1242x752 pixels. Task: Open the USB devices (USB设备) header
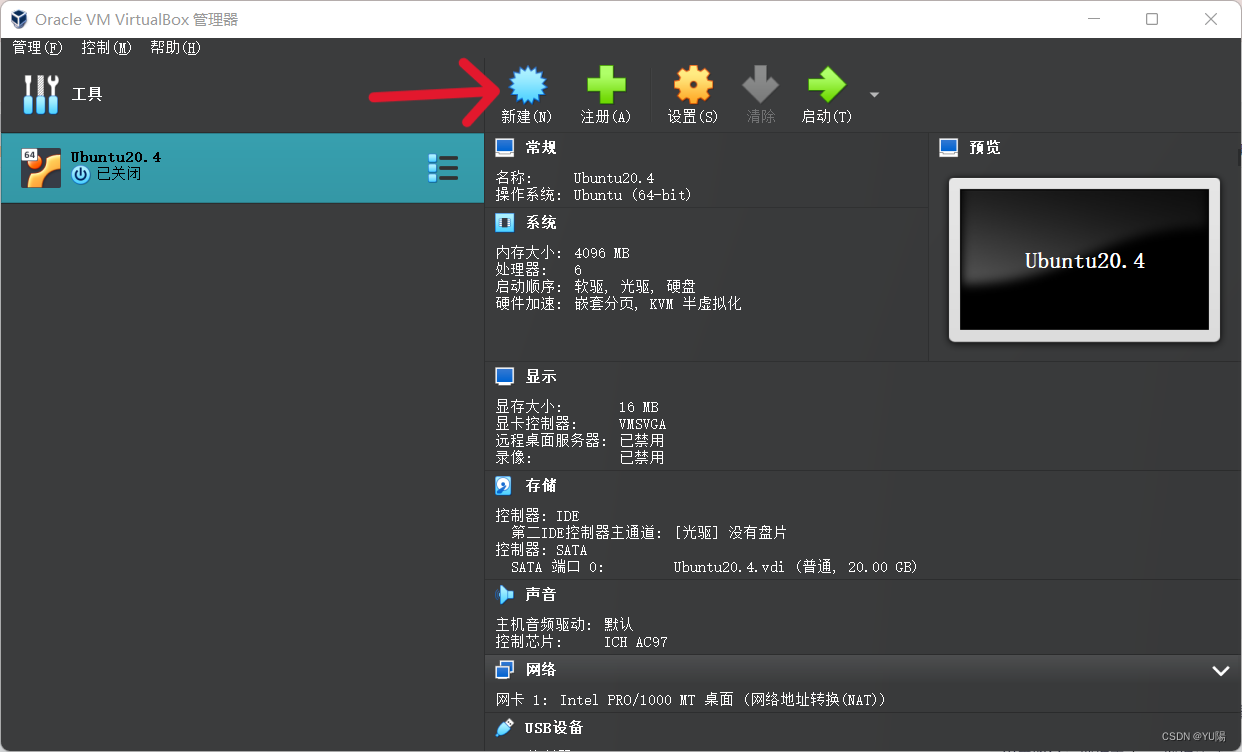[554, 728]
